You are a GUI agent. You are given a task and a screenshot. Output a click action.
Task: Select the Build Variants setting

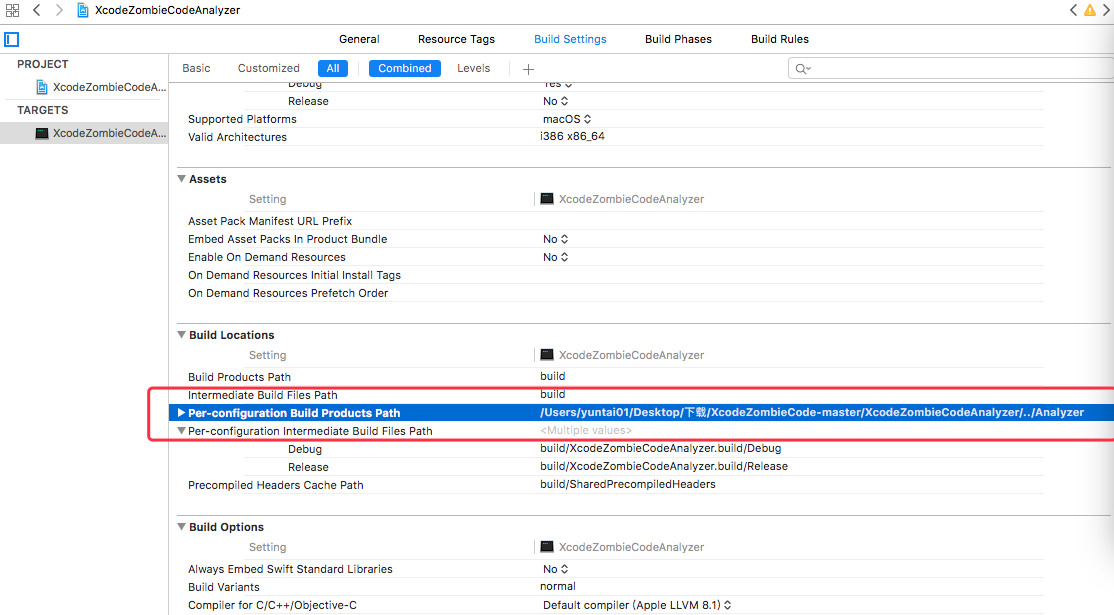[224, 587]
